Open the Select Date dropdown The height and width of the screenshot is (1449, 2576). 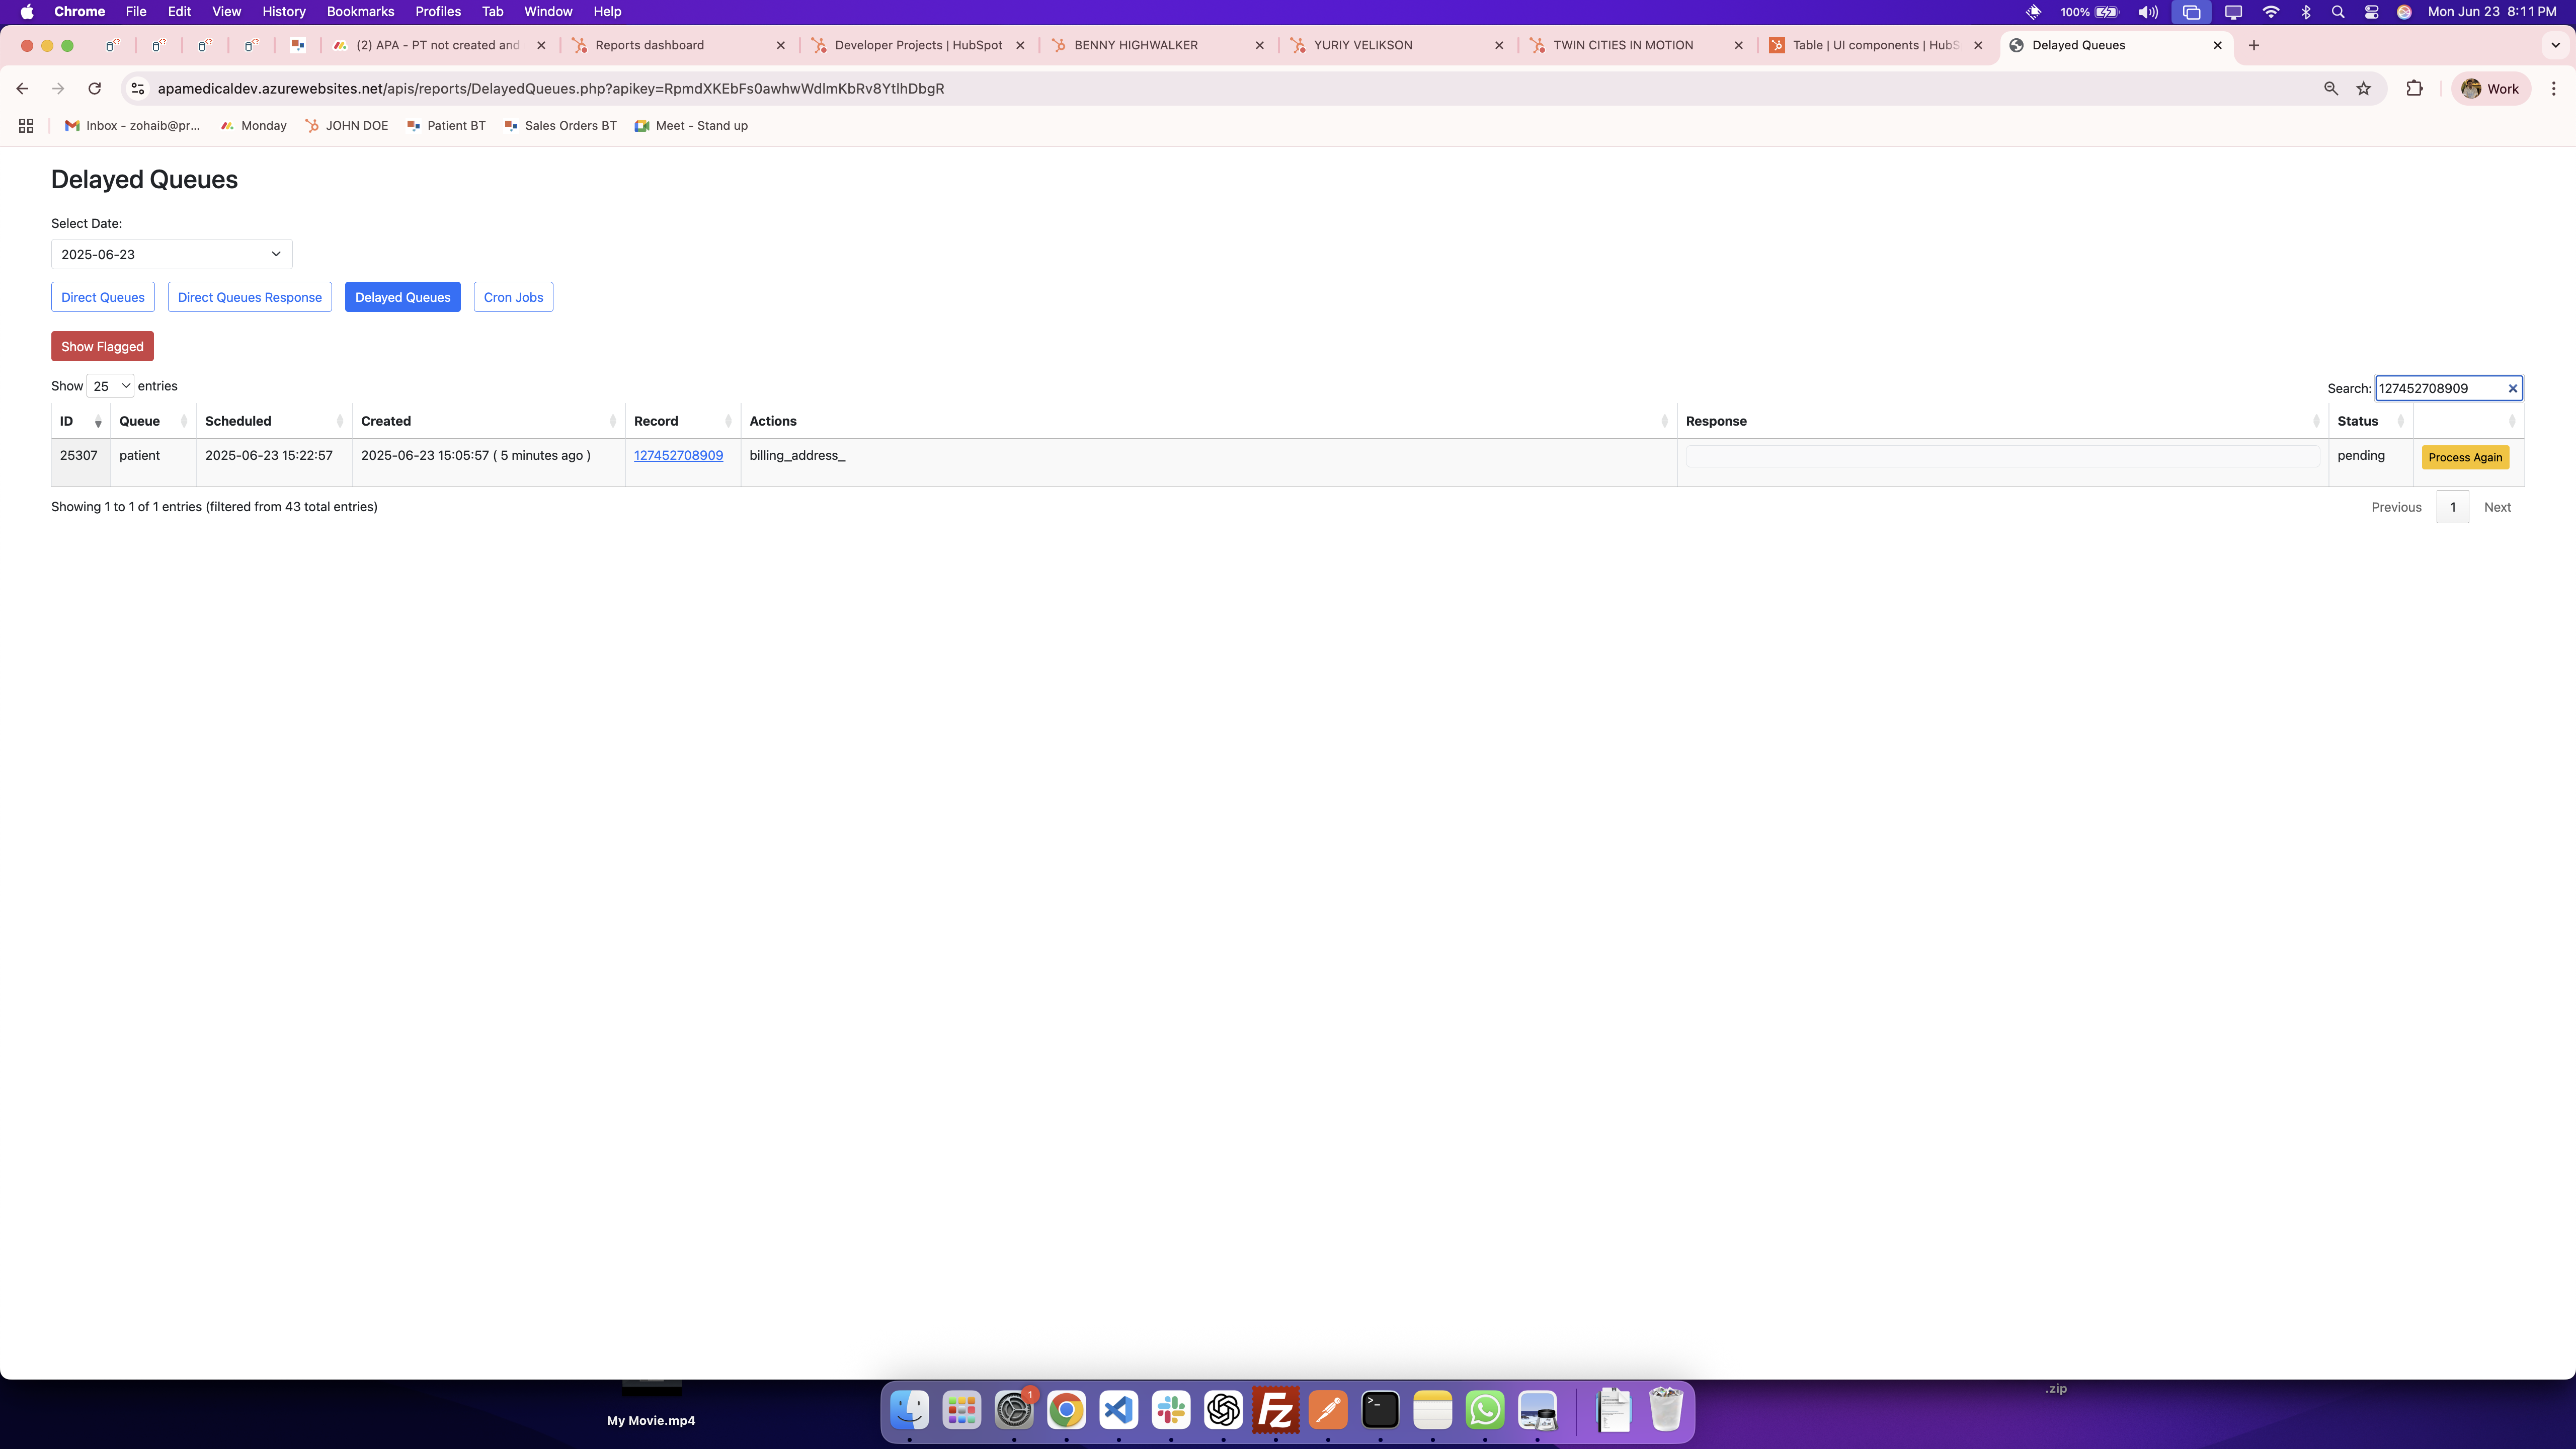171,254
